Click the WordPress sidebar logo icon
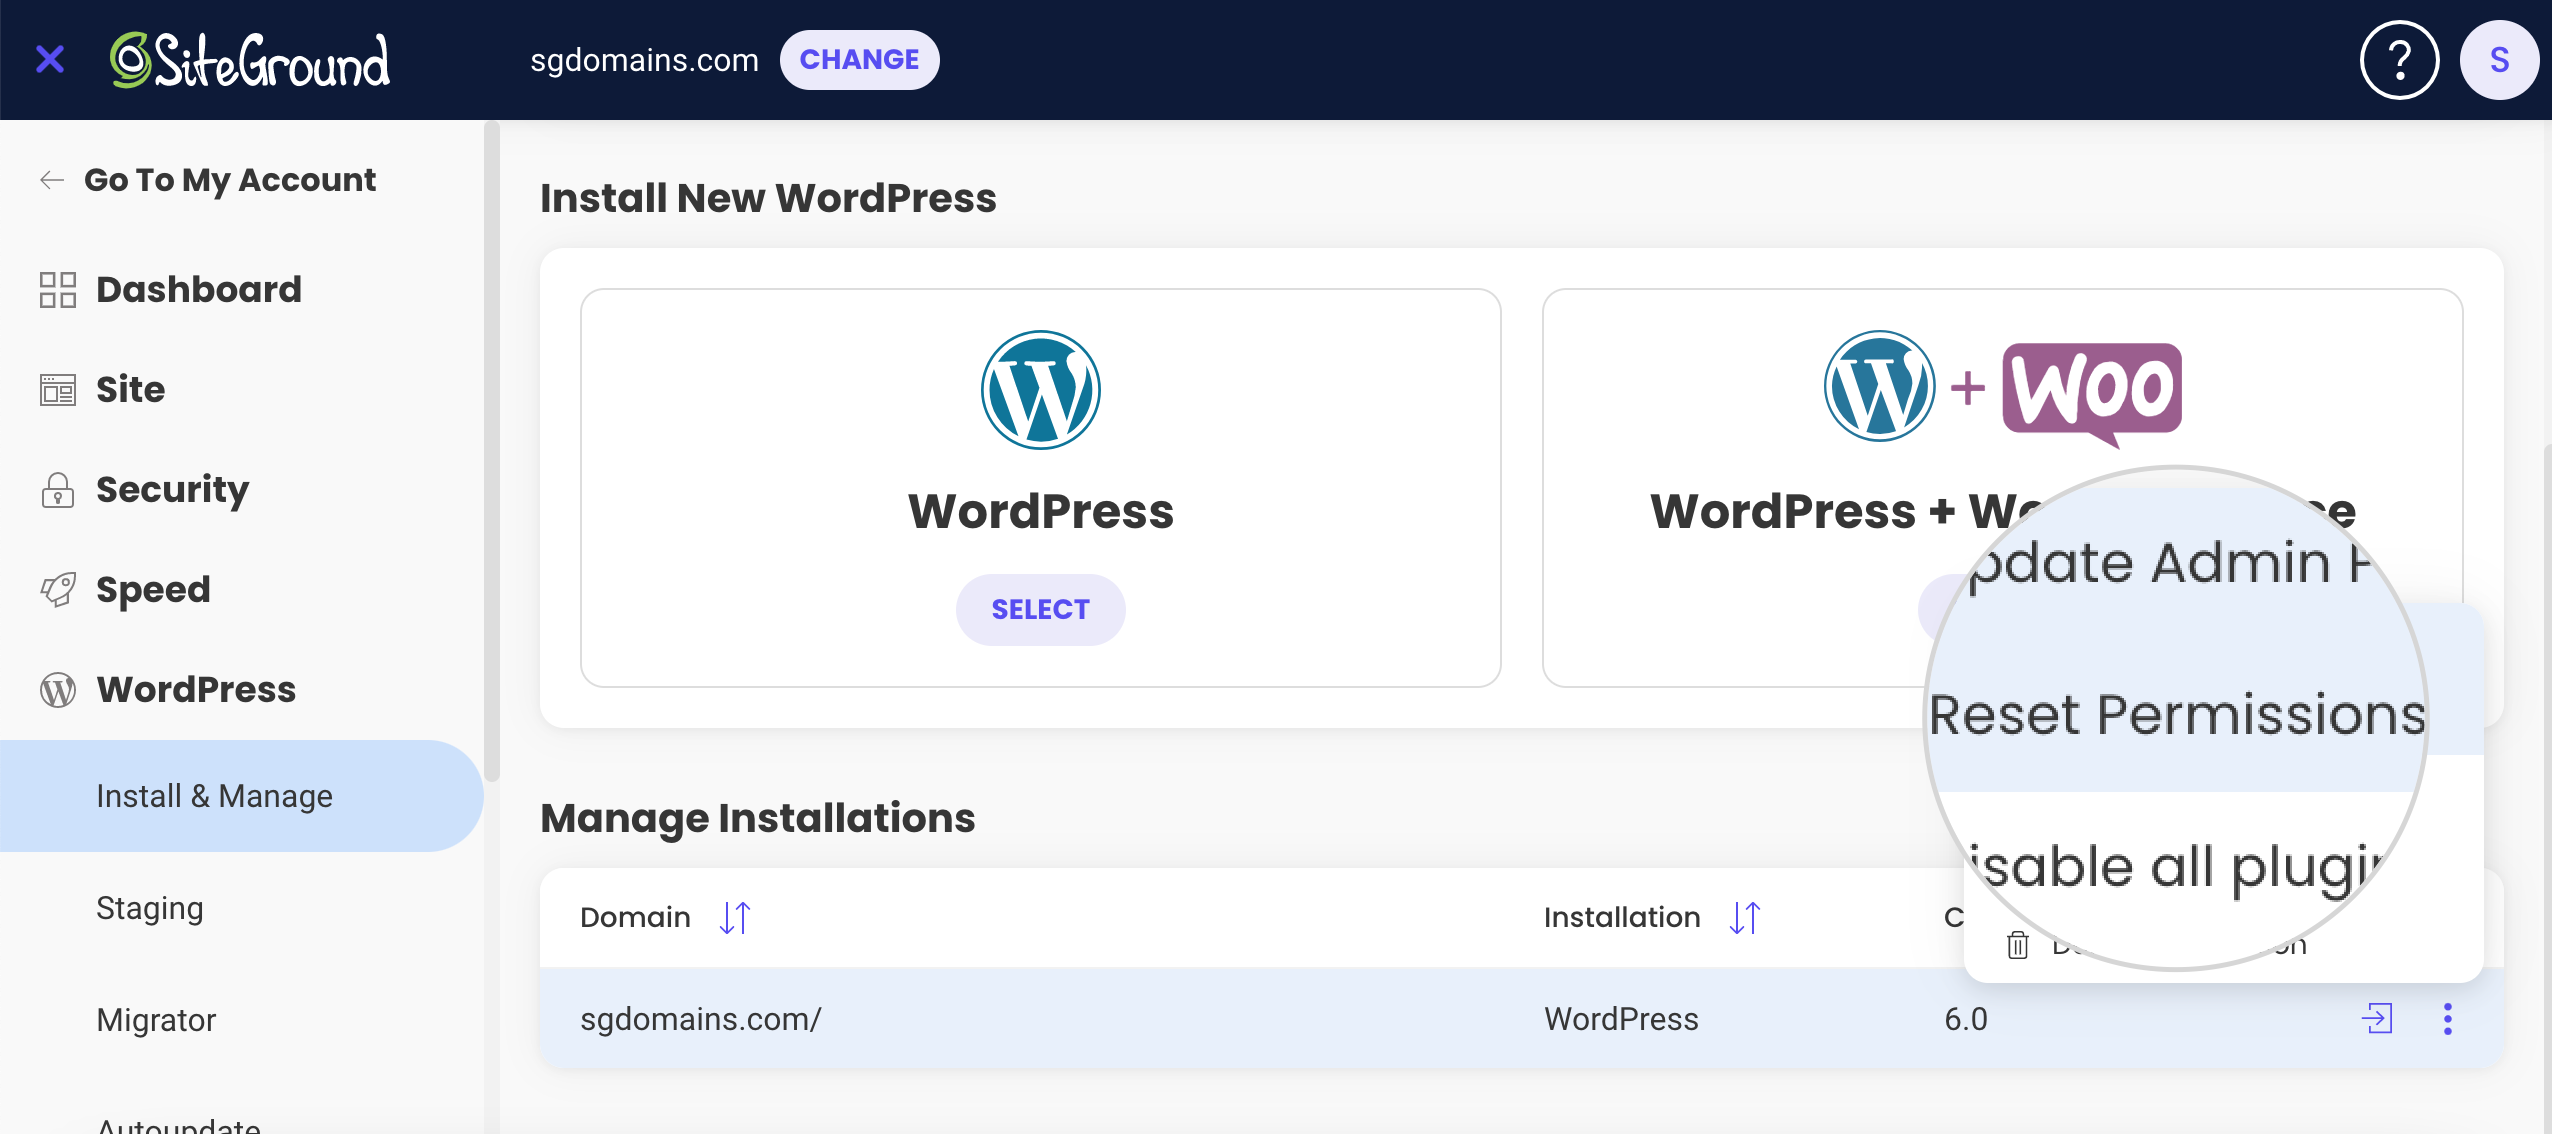This screenshot has width=2552, height=1134. point(58,690)
